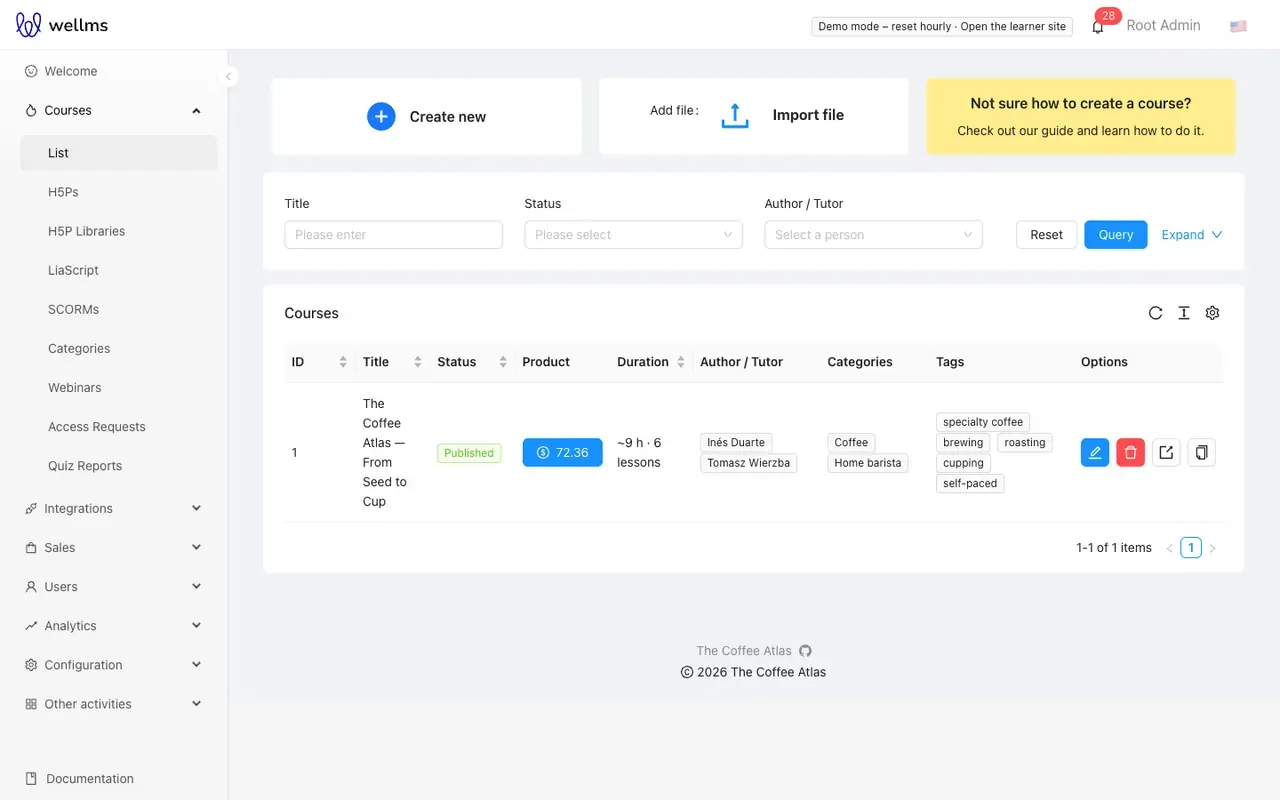Click the blue plus Create new icon

(x=381, y=117)
